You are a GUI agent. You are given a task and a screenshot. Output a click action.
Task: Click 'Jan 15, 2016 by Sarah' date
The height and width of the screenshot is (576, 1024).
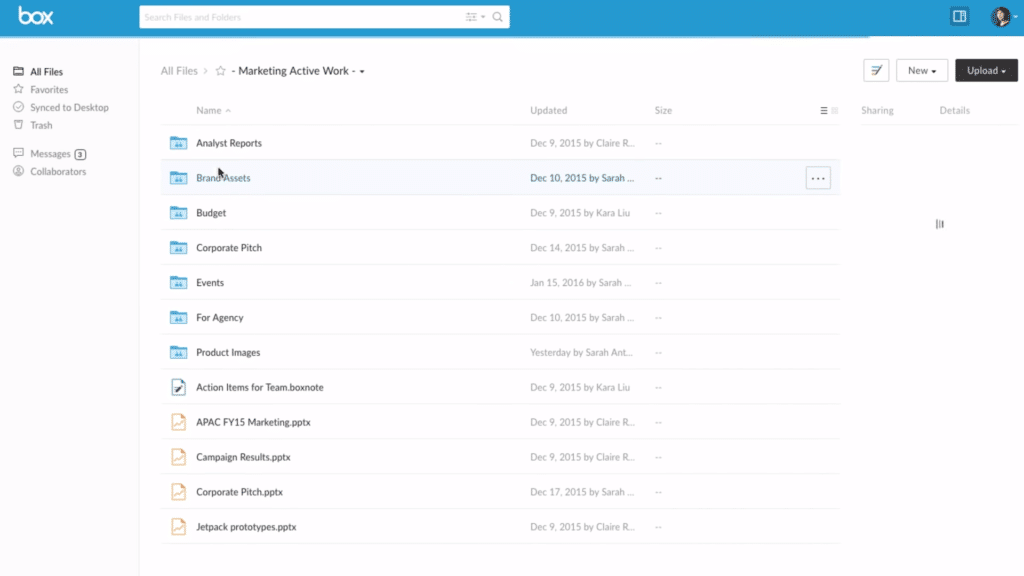(x=580, y=283)
